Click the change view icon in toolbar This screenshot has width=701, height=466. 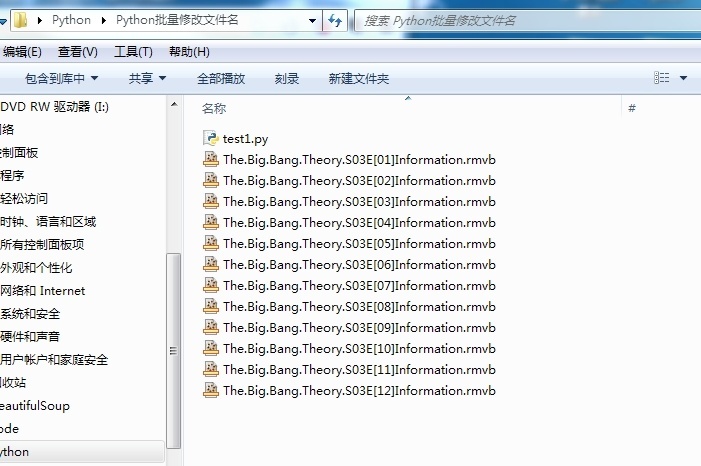[662, 78]
